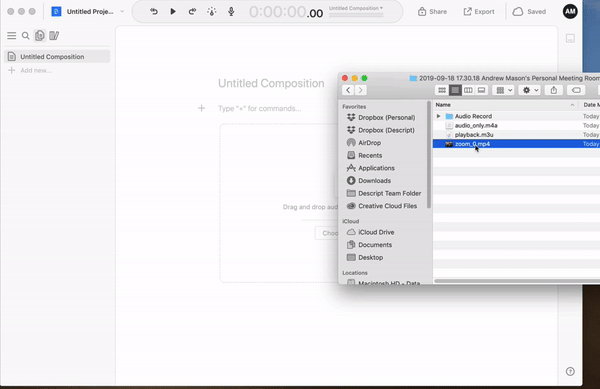600x389 pixels.
Task: Play the composition
Action: coord(173,11)
